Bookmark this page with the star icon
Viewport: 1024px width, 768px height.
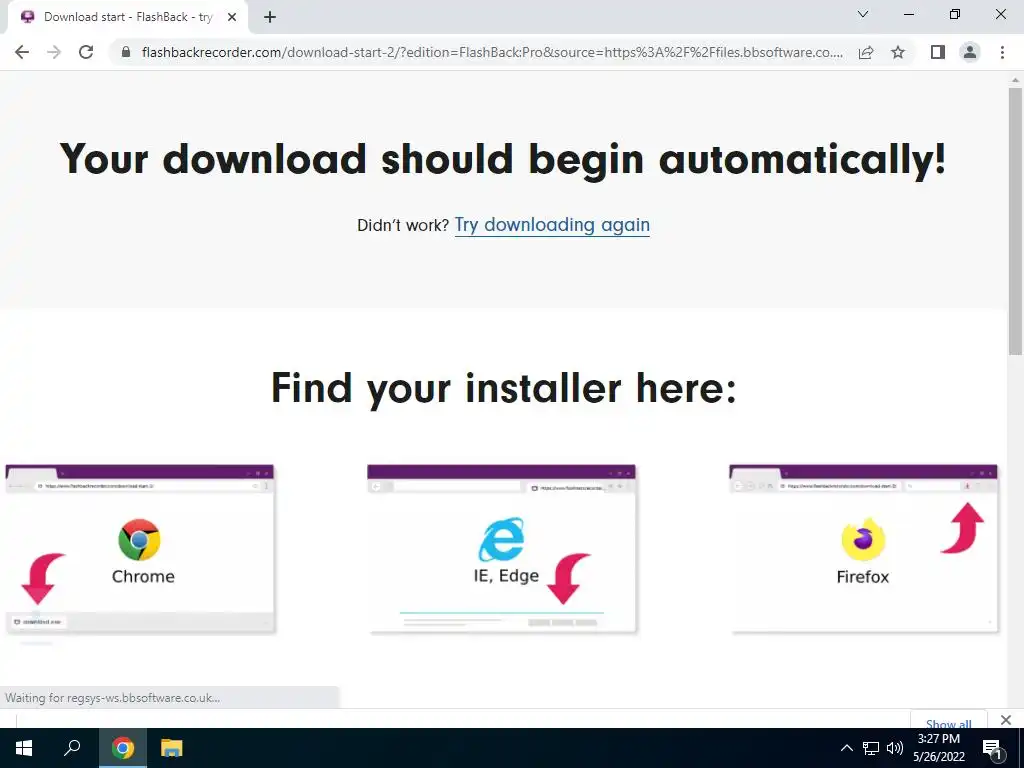tap(898, 52)
